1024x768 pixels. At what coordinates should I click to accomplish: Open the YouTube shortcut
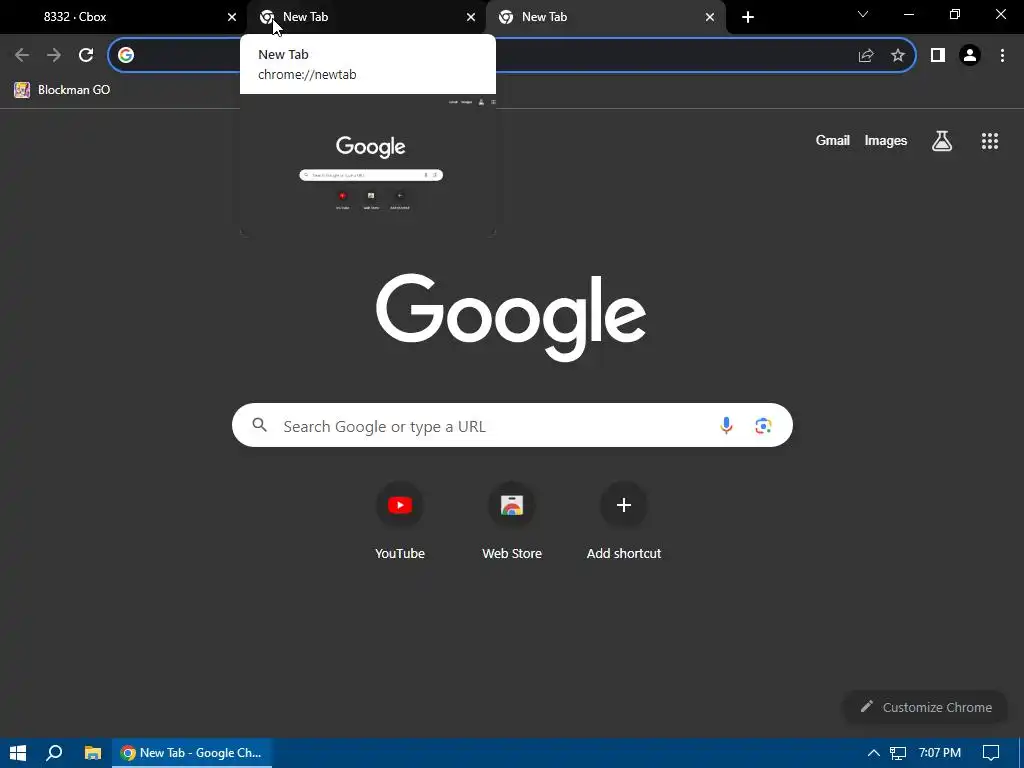(x=400, y=520)
